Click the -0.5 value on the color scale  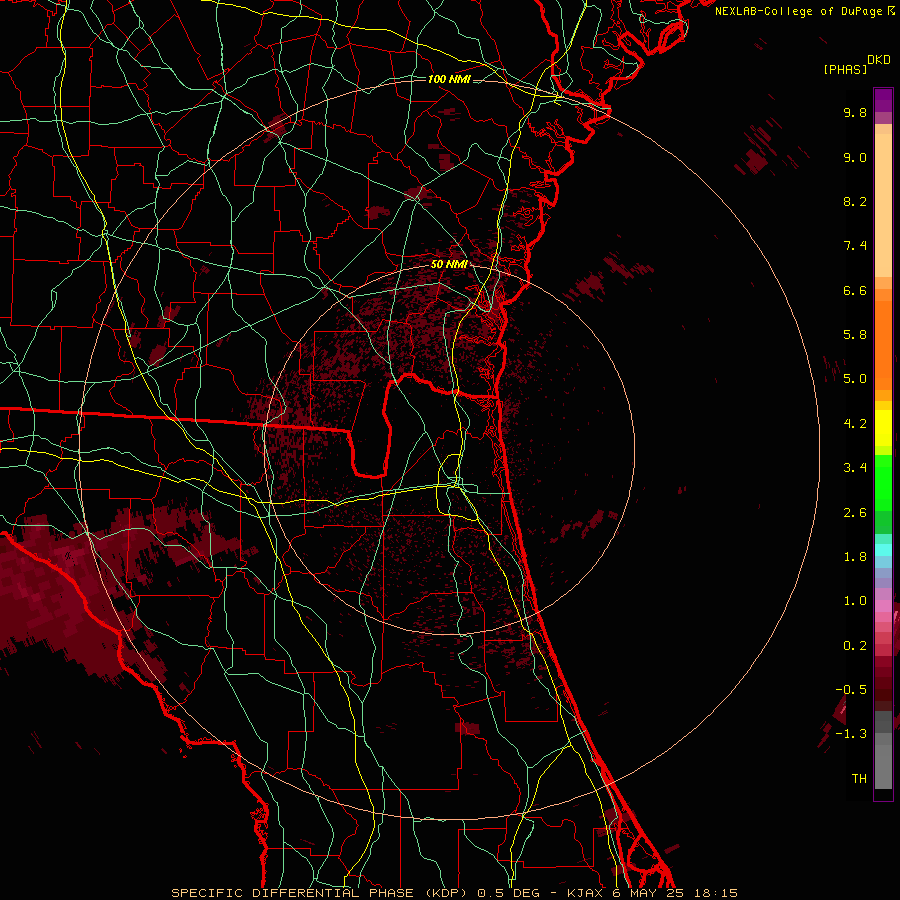[851, 690]
